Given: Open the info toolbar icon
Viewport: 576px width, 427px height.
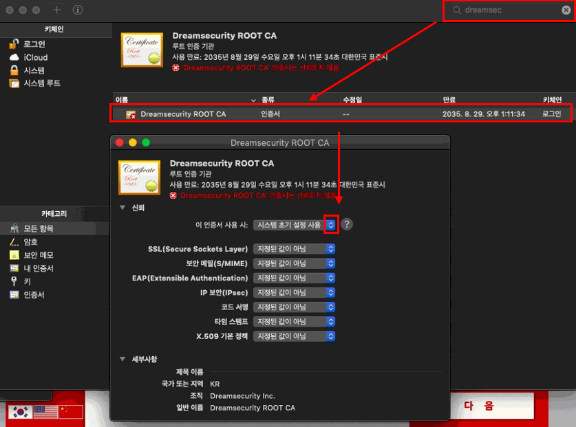Looking at the screenshot, I should 78,10.
